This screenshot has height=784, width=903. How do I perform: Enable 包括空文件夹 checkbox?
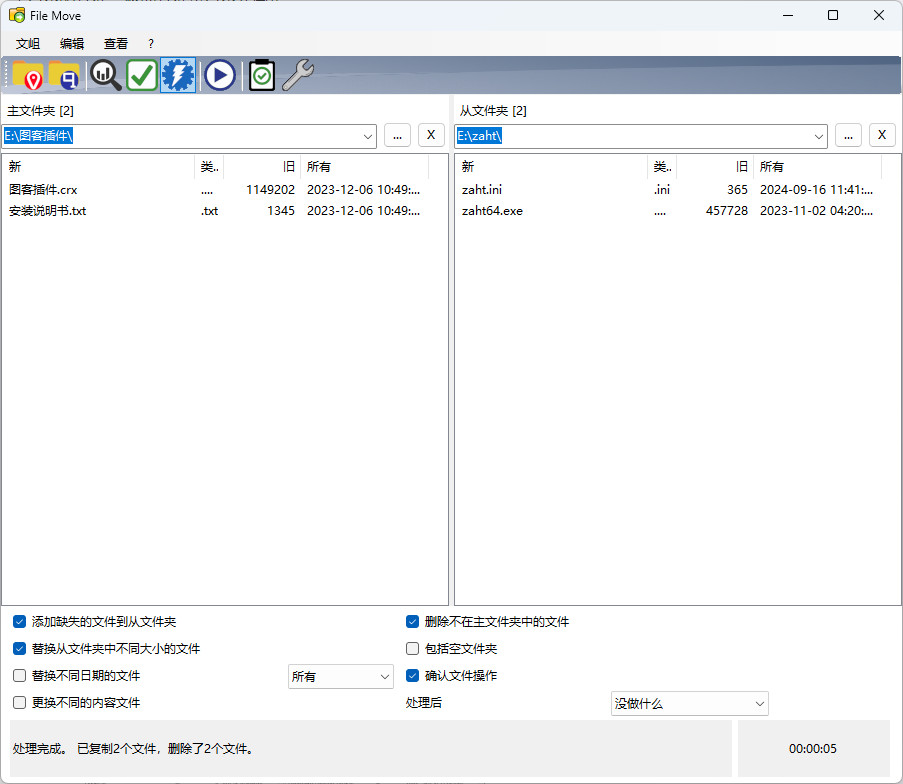[x=412, y=649]
